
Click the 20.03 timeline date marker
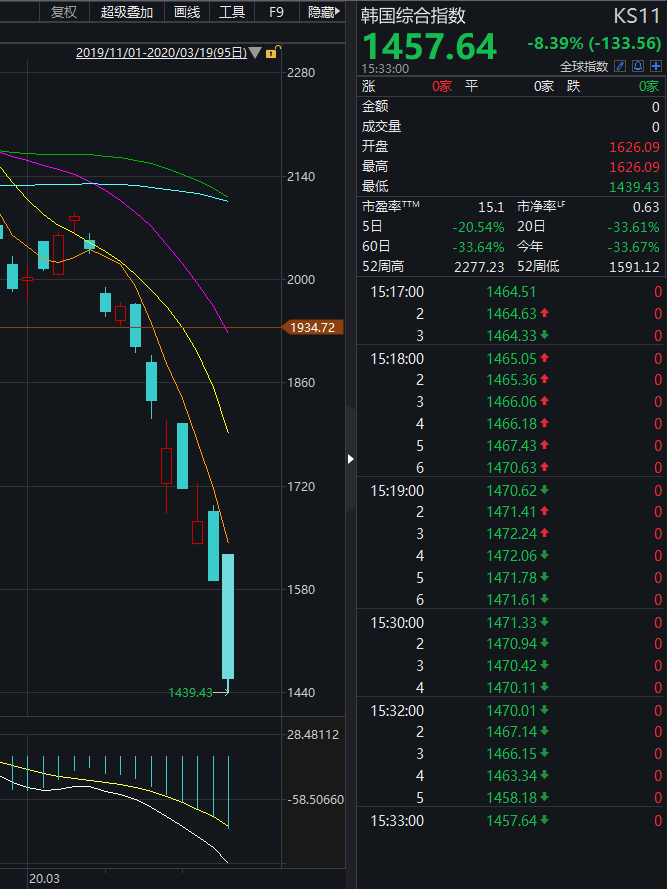[44, 879]
